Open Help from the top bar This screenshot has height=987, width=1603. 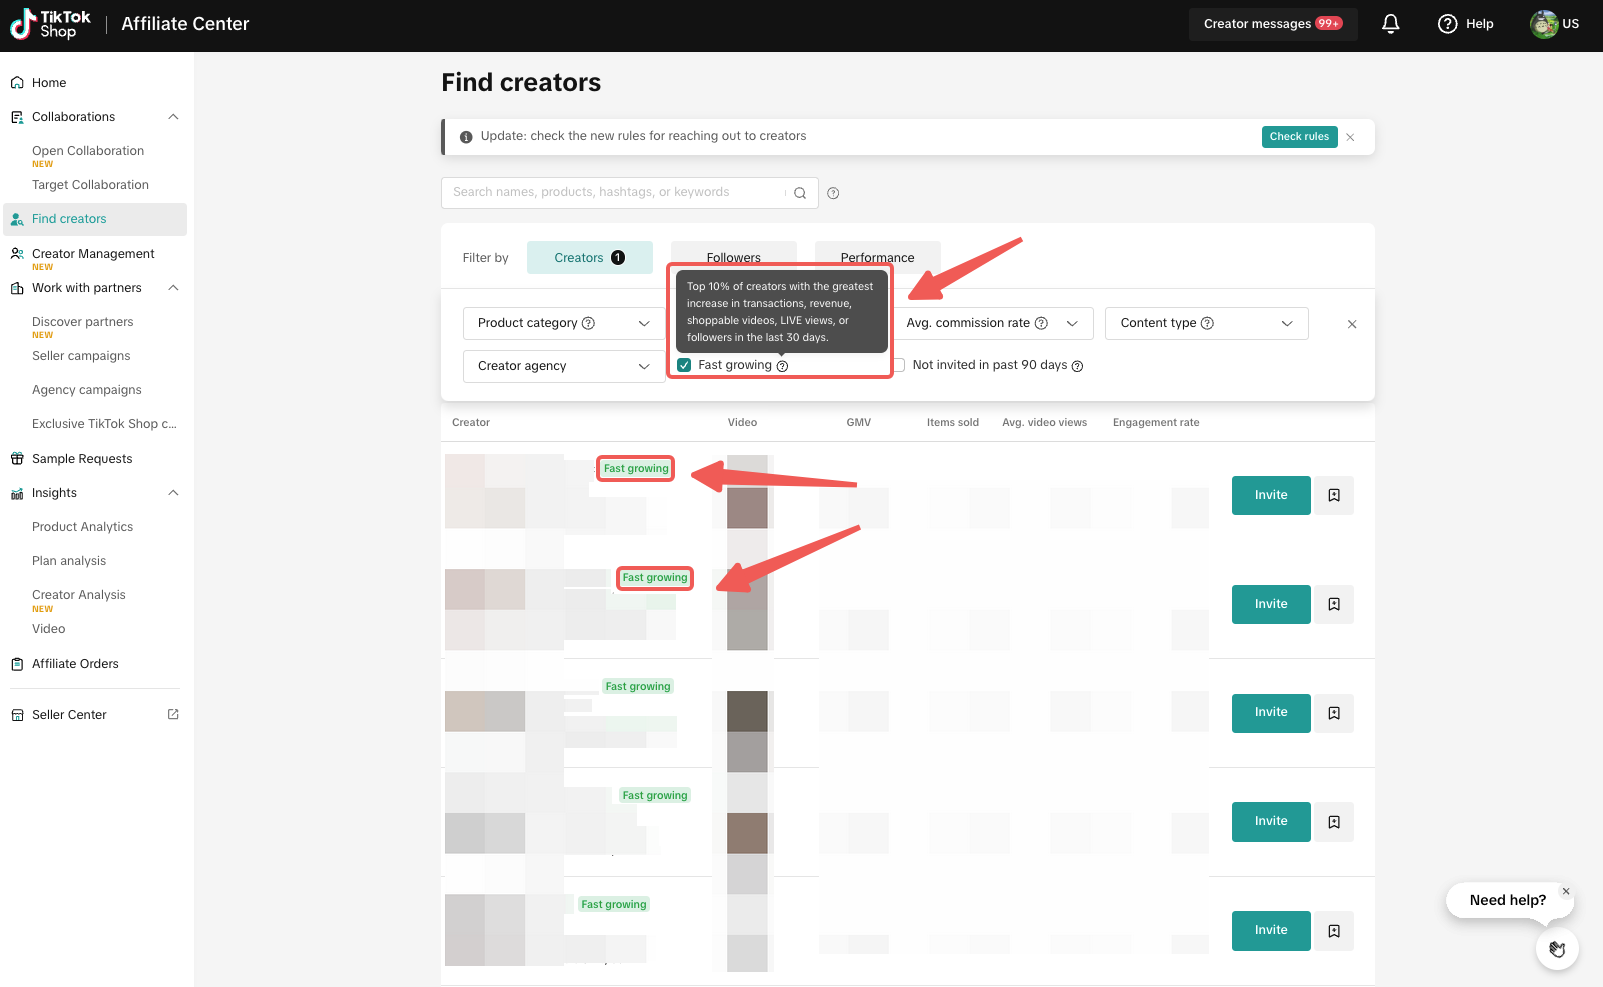1465,24
